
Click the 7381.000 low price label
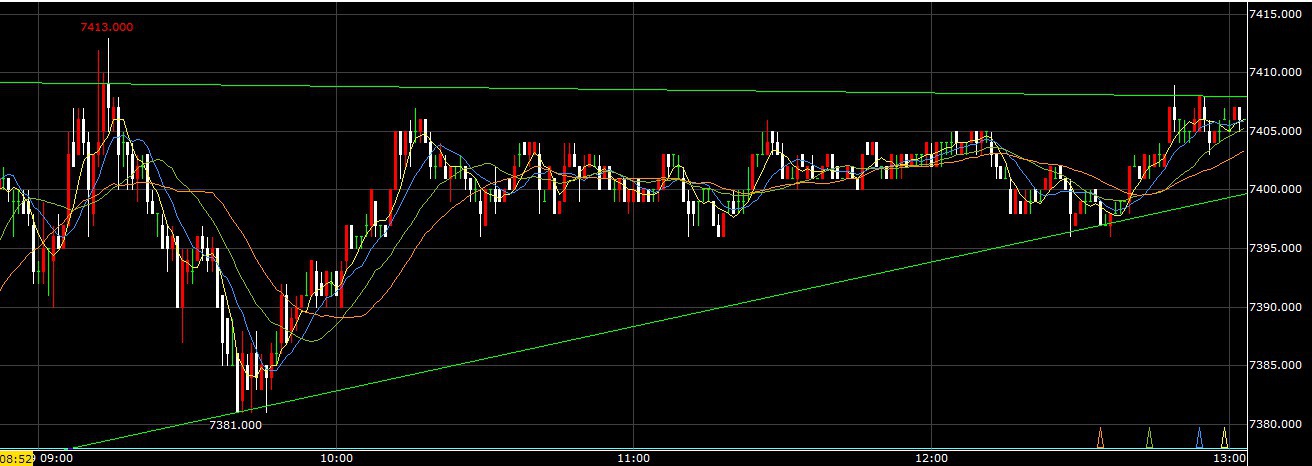click(235, 425)
